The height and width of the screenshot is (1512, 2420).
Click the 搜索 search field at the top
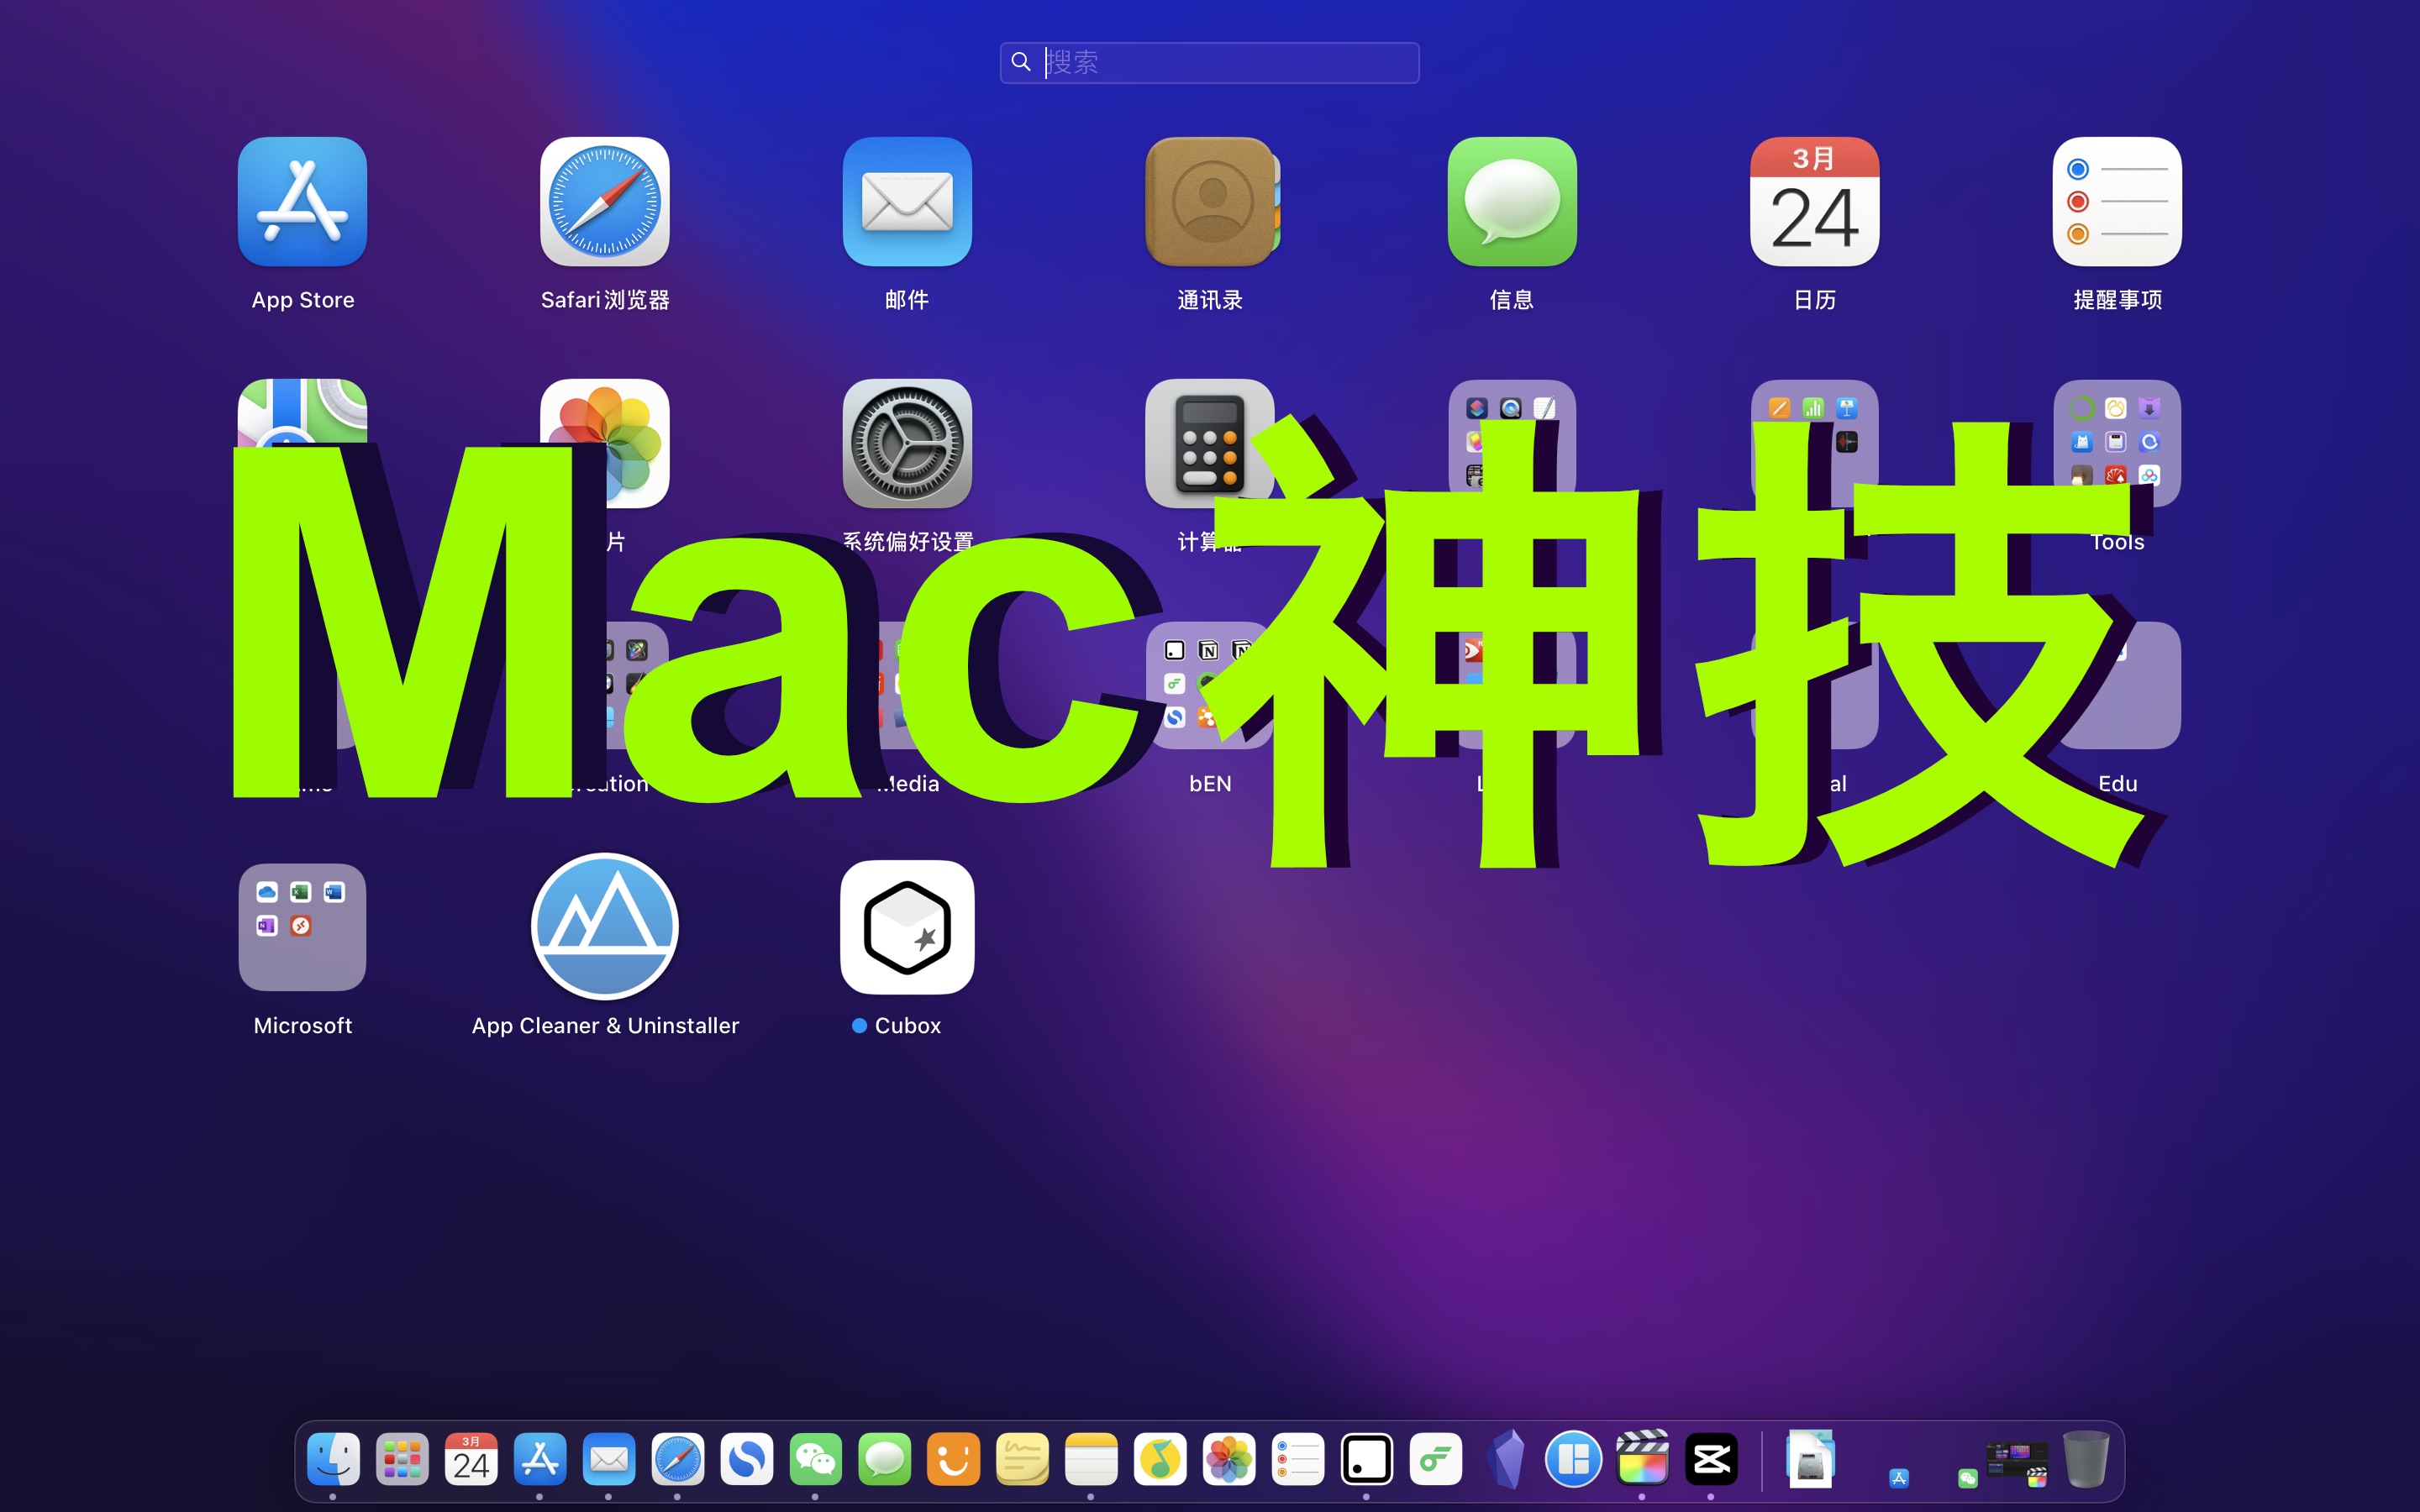(1209, 62)
